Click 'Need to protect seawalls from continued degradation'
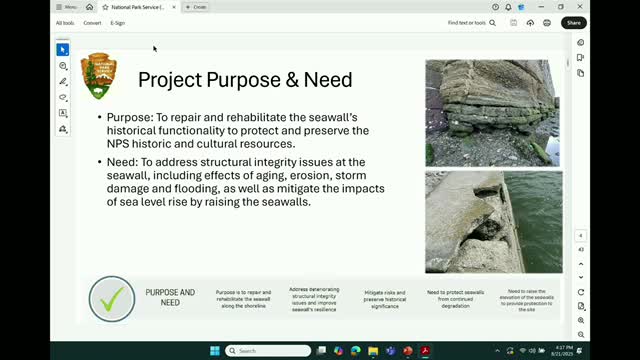 coord(456,299)
